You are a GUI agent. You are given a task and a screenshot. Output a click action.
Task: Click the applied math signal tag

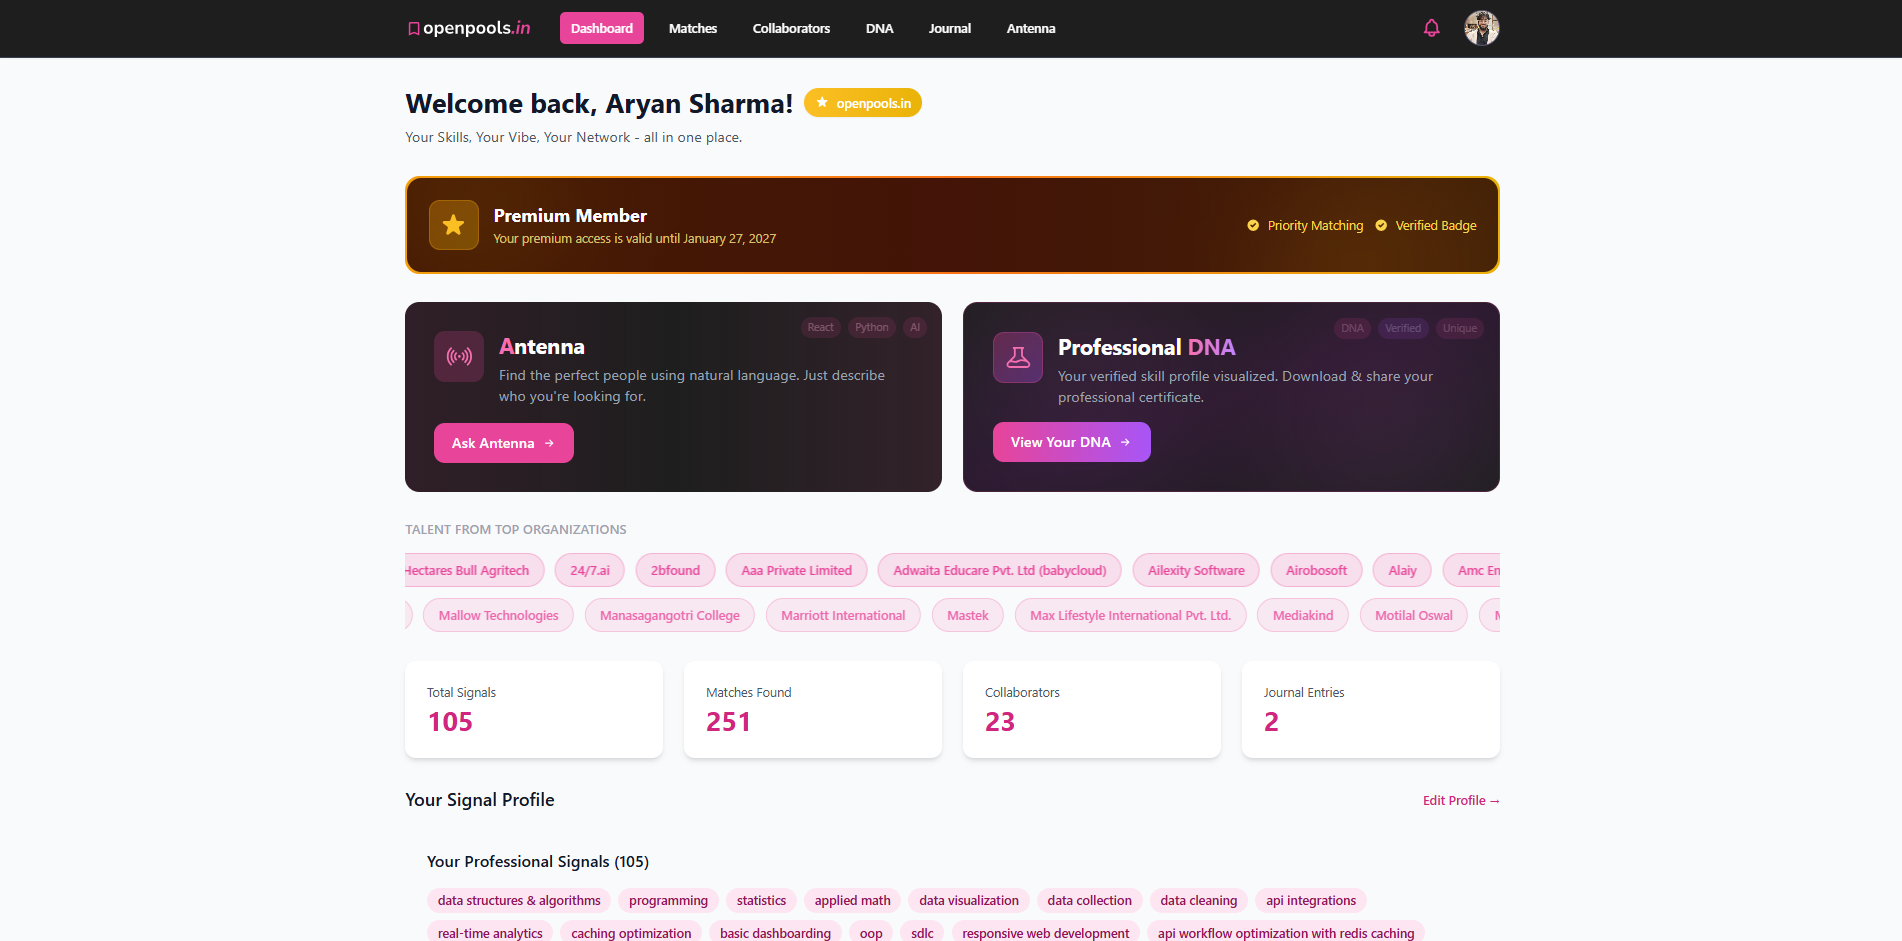click(x=853, y=901)
